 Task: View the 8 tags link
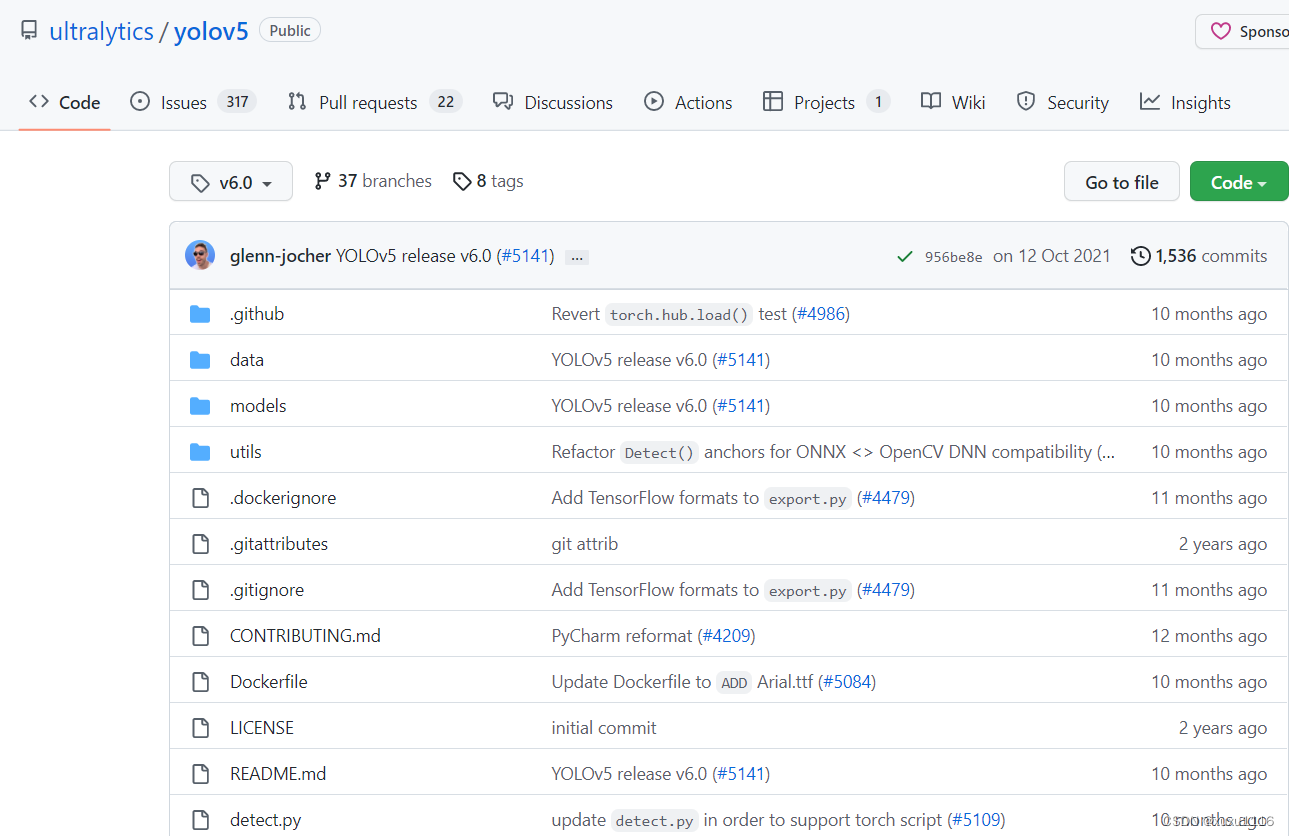[x=488, y=181]
